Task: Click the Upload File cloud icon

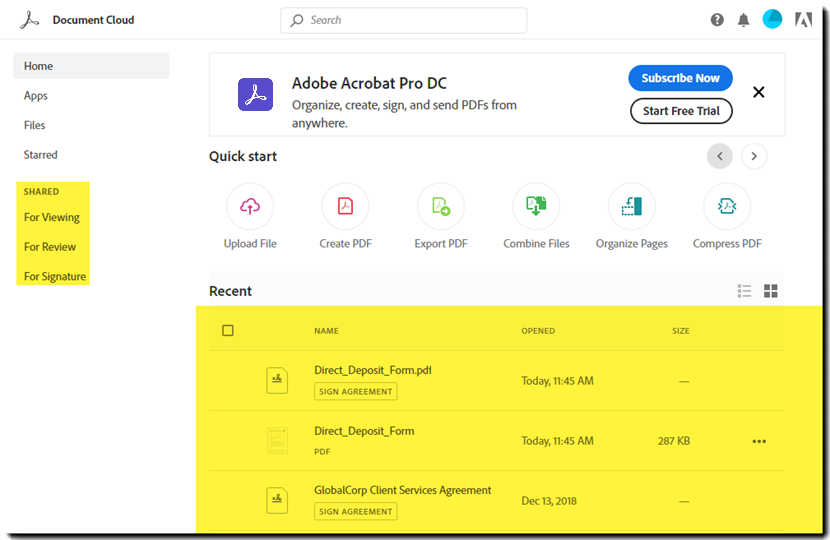Action: coord(250,206)
